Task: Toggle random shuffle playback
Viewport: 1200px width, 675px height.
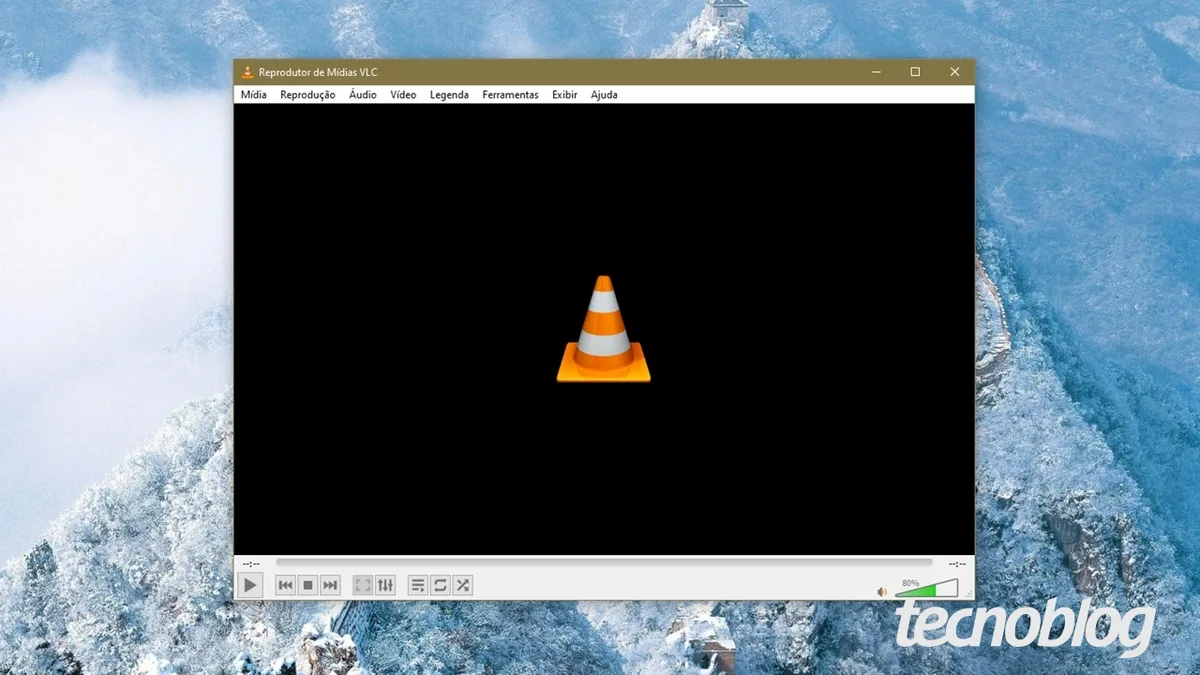Action: click(462, 585)
